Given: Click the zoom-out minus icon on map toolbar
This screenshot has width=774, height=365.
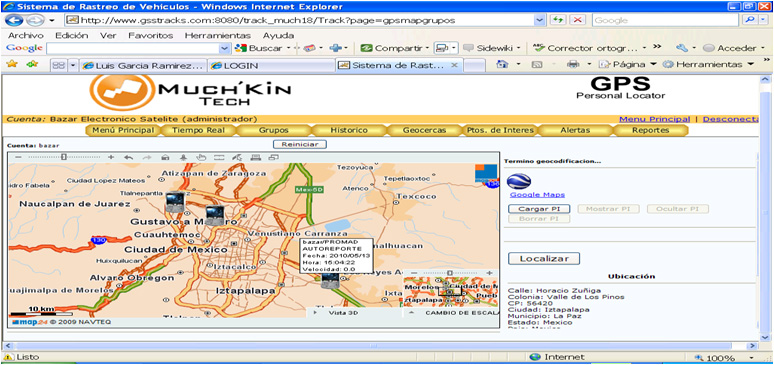Looking at the screenshot, I should coord(18,157).
